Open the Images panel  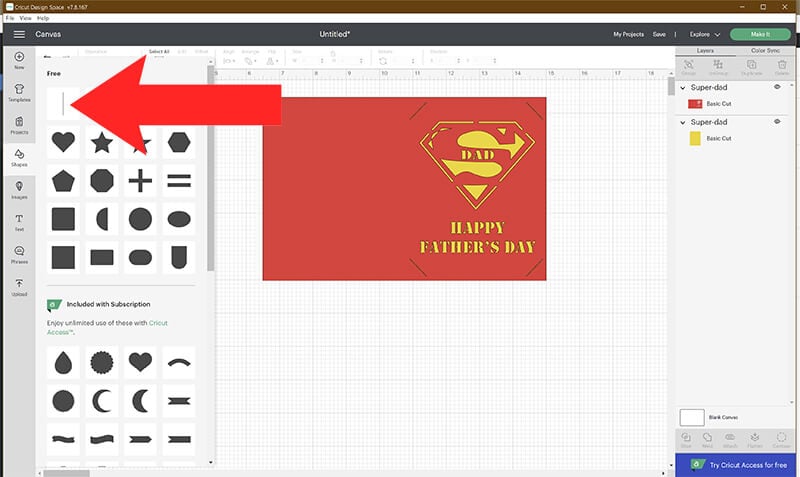[x=19, y=190]
